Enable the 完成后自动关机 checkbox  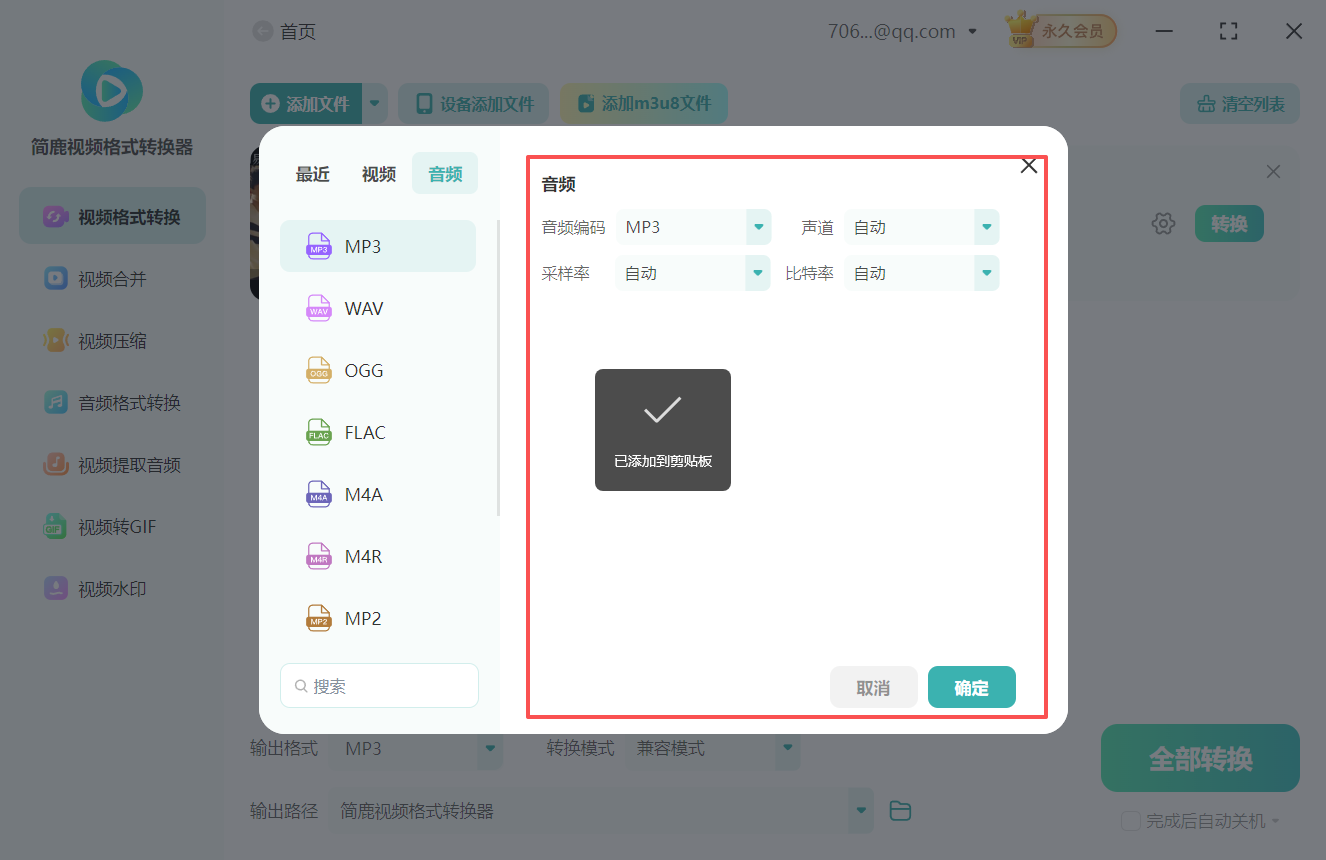[x=1131, y=820]
